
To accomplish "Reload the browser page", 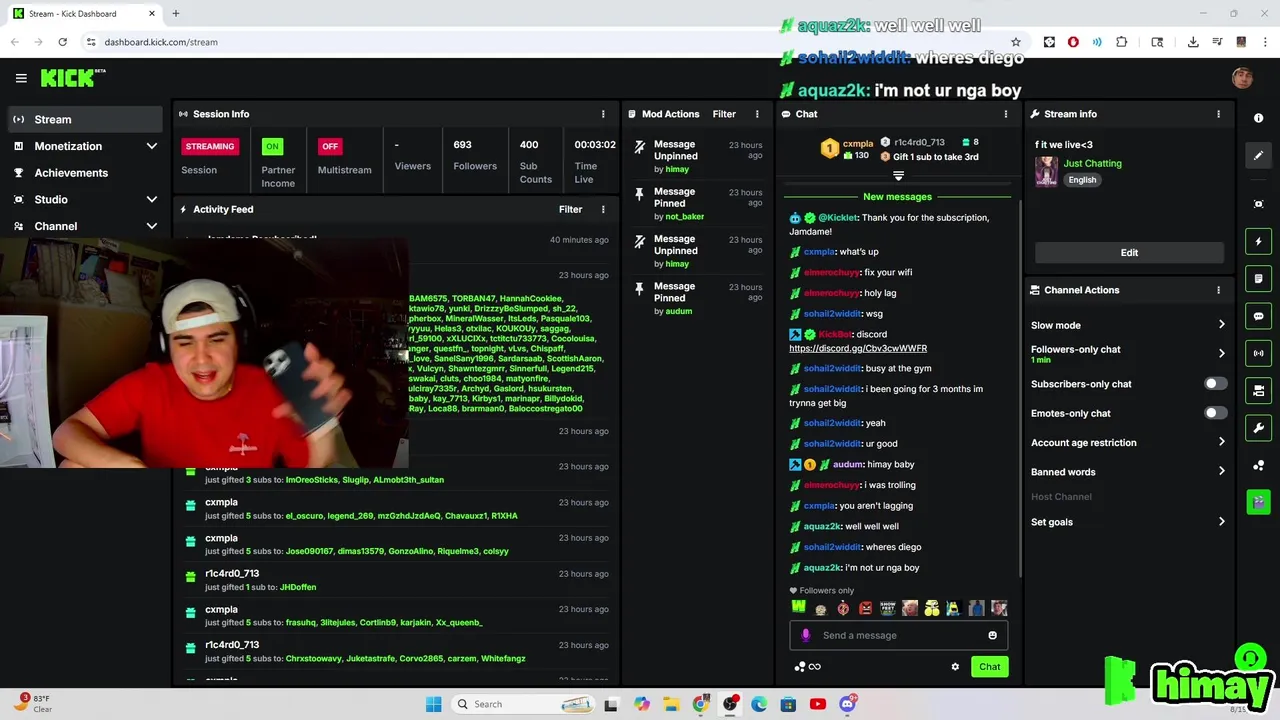I will 62,42.
